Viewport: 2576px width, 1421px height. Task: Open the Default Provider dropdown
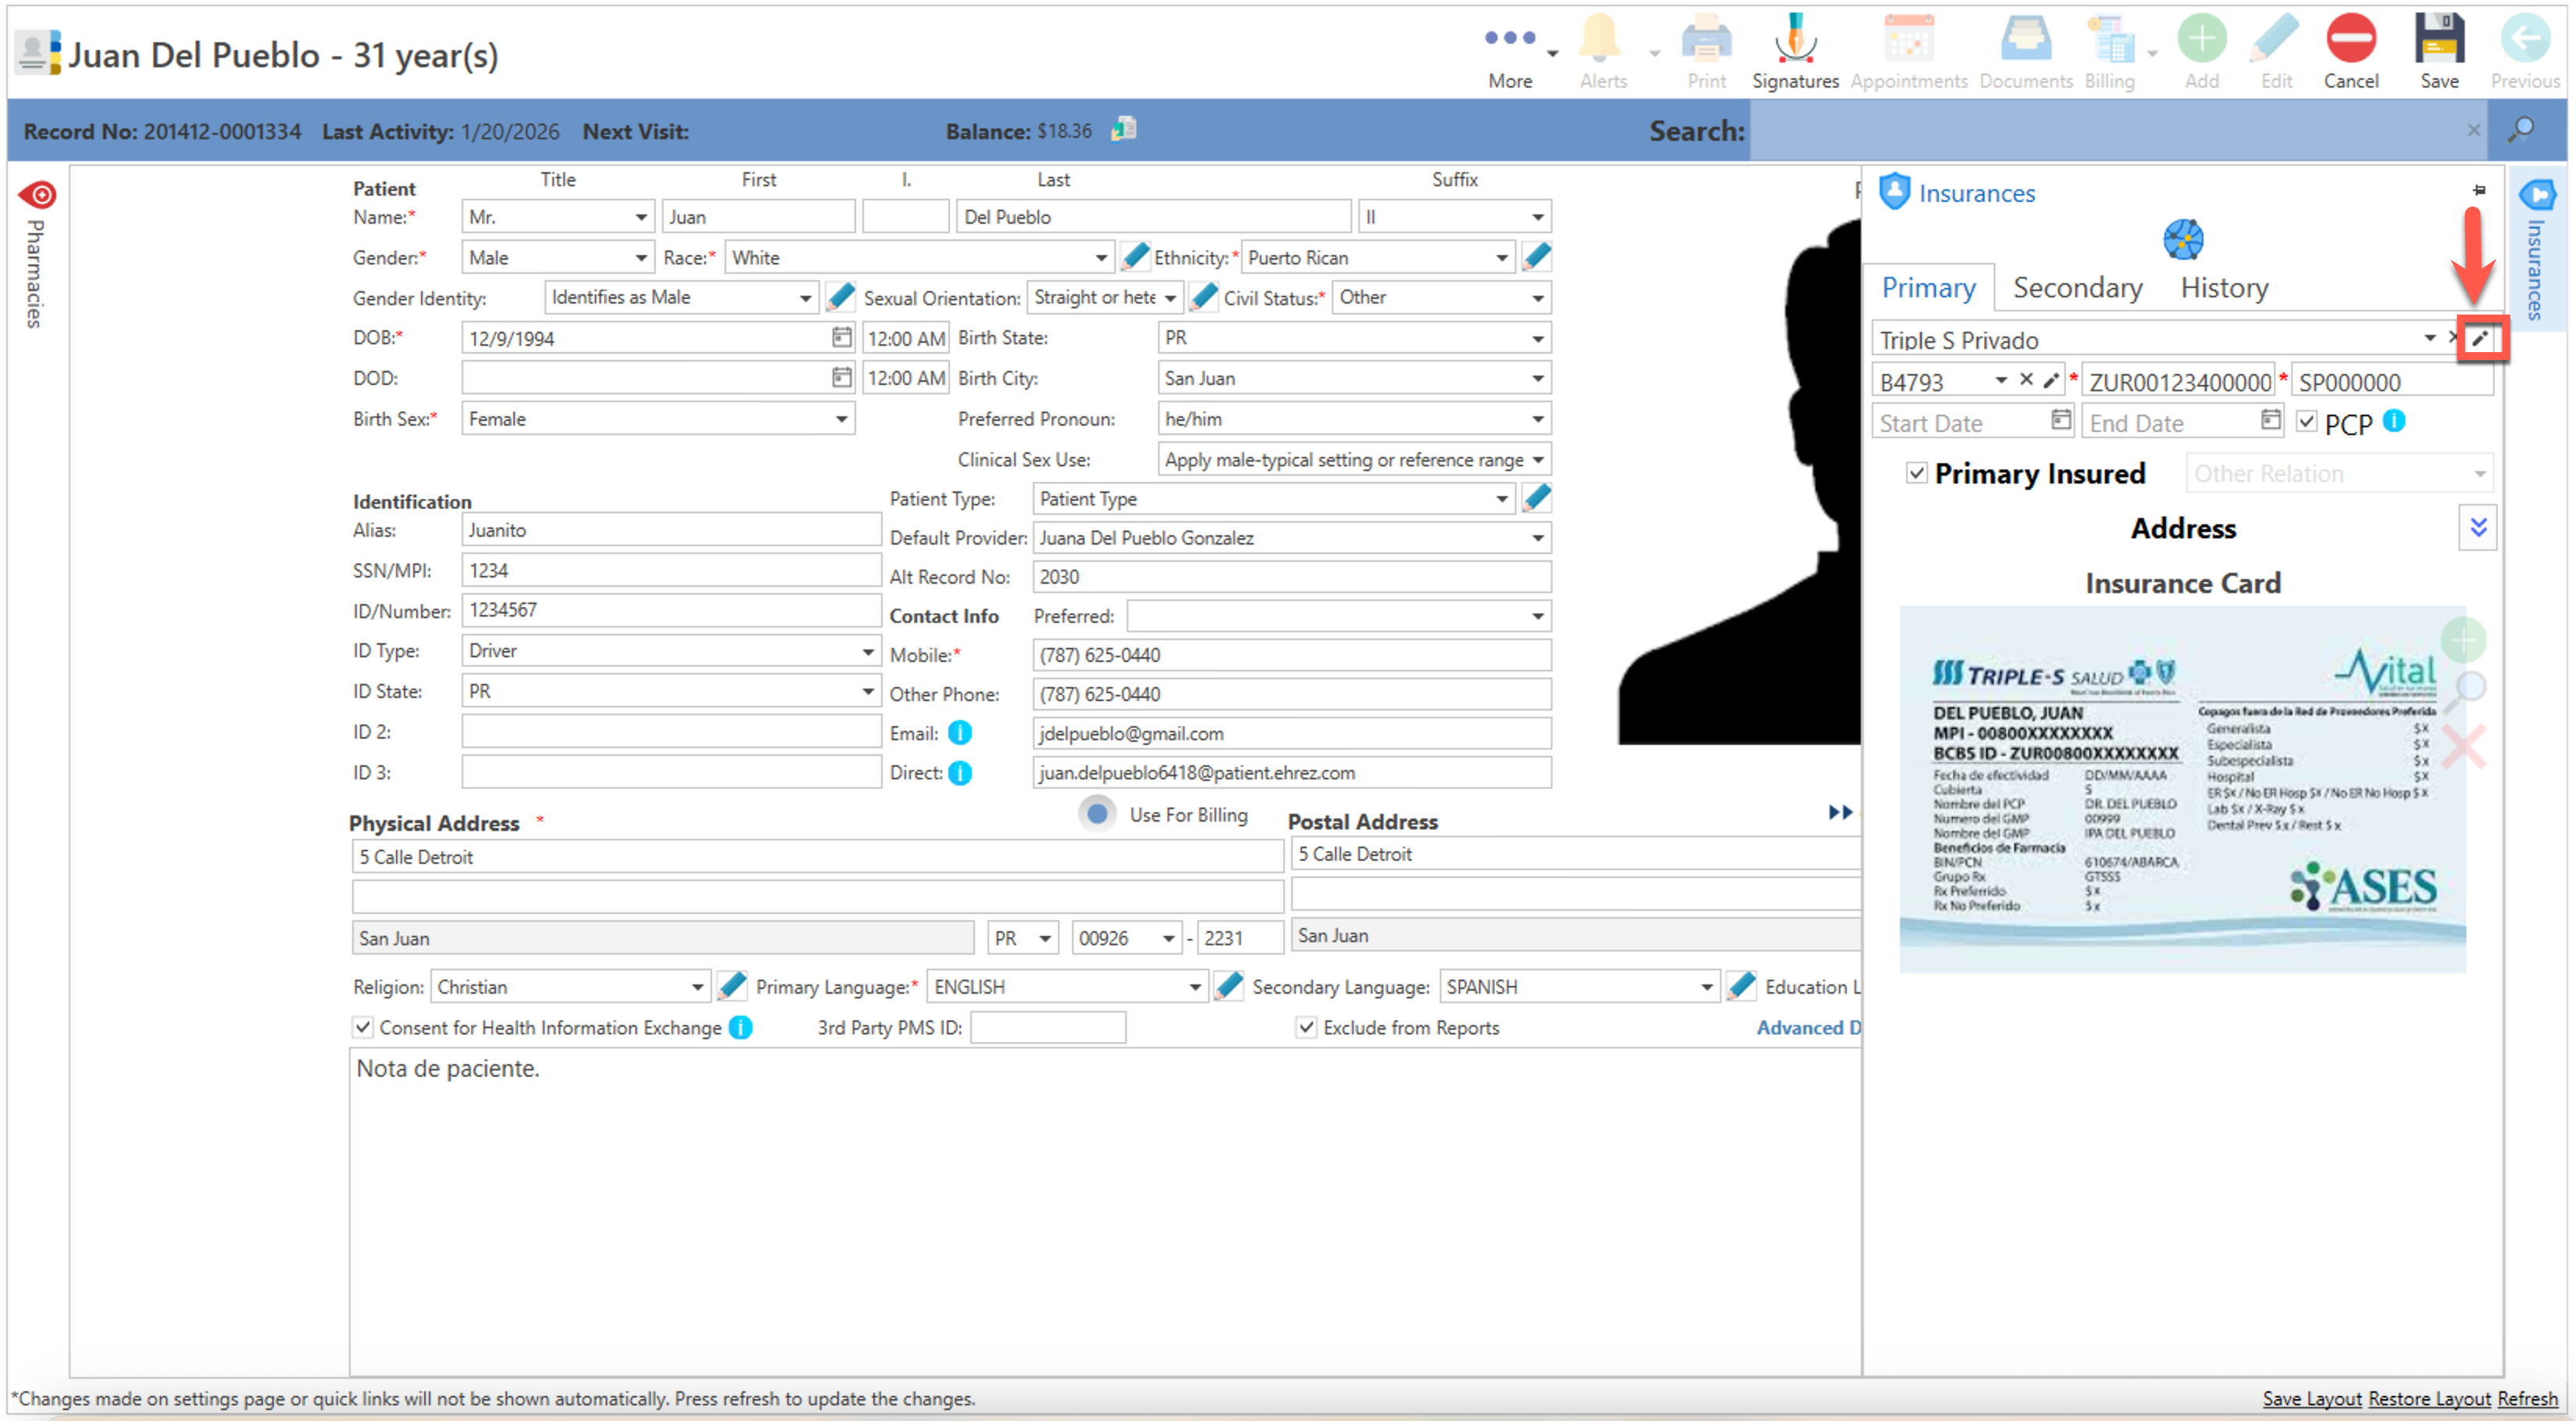(1537, 538)
